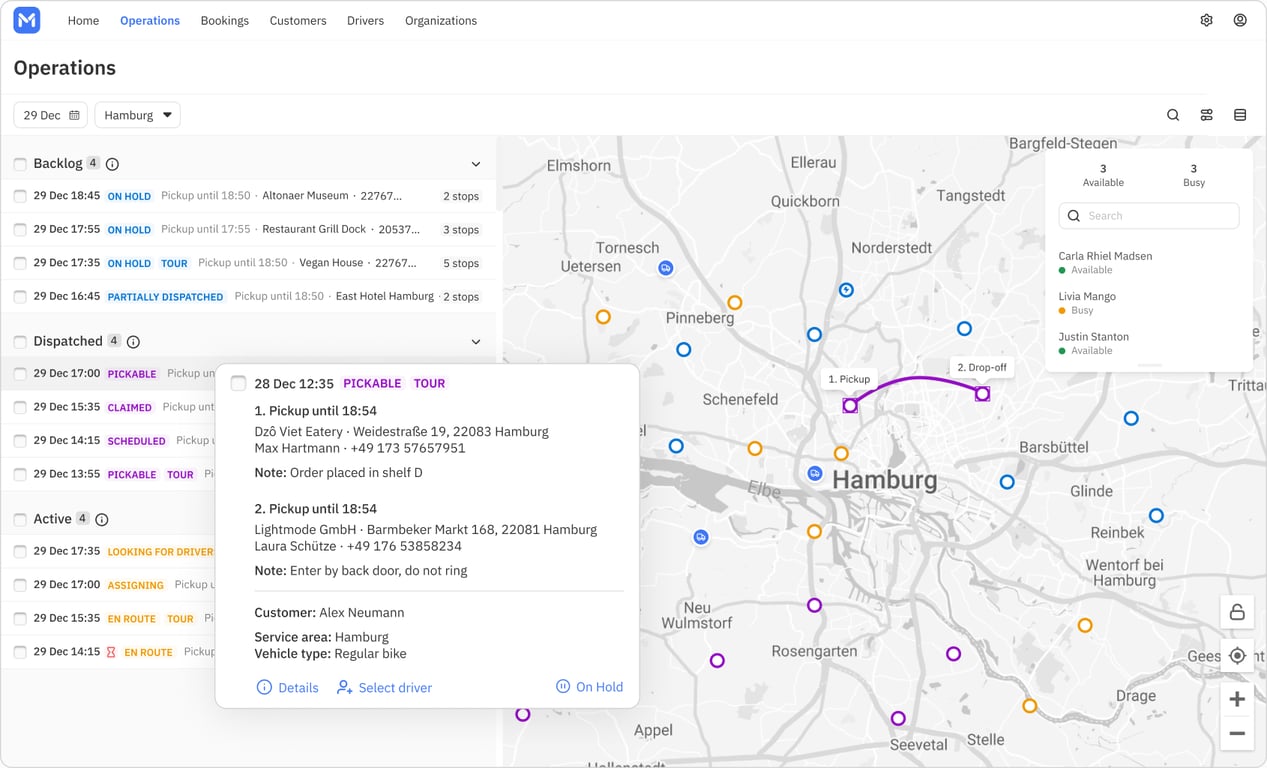1267x768 pixels.
Task: Click hourglass icon on 29 Dec 14:15 En Route row
Action: point(111,652)
